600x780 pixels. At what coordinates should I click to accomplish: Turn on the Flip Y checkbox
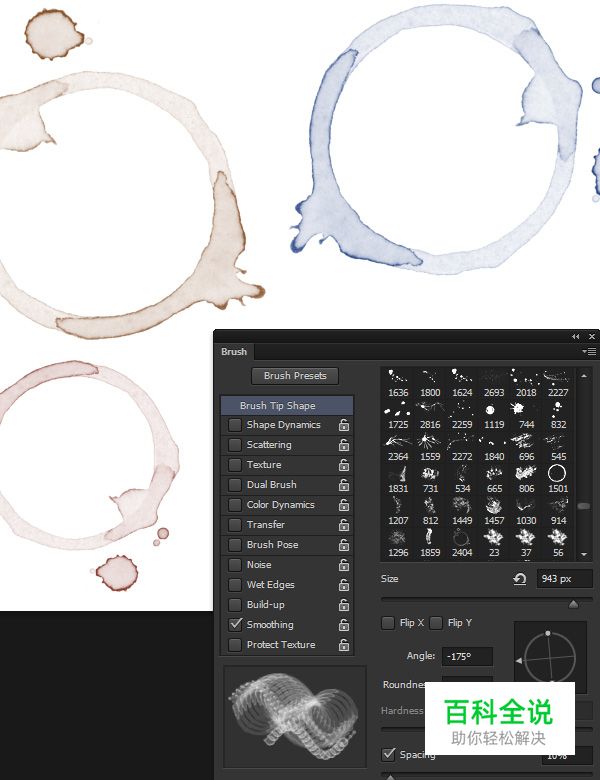pyautogui.click(x=436, y=623)
